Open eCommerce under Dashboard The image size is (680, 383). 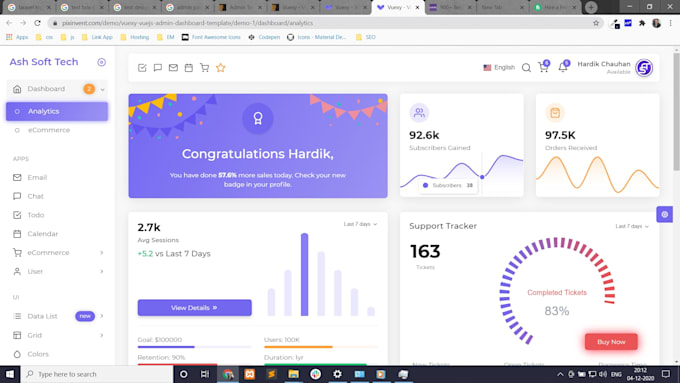tap(57, 130)
